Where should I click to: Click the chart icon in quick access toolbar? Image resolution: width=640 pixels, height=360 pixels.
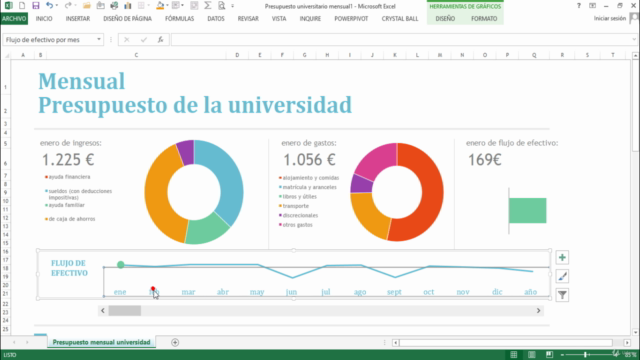tap(128, 6)
